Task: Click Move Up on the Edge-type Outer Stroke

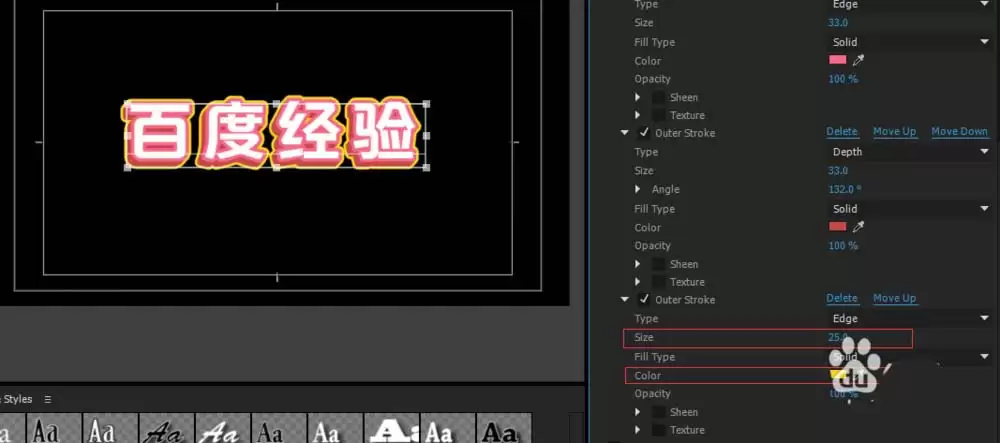Action: click(893, 298)
